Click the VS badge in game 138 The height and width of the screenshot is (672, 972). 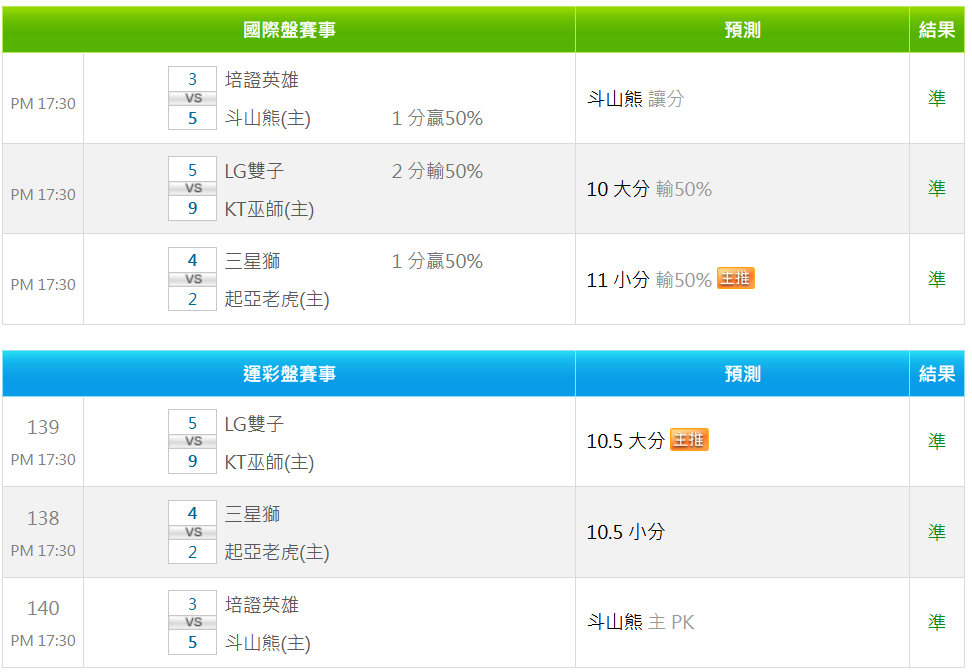tap(193, 532)
